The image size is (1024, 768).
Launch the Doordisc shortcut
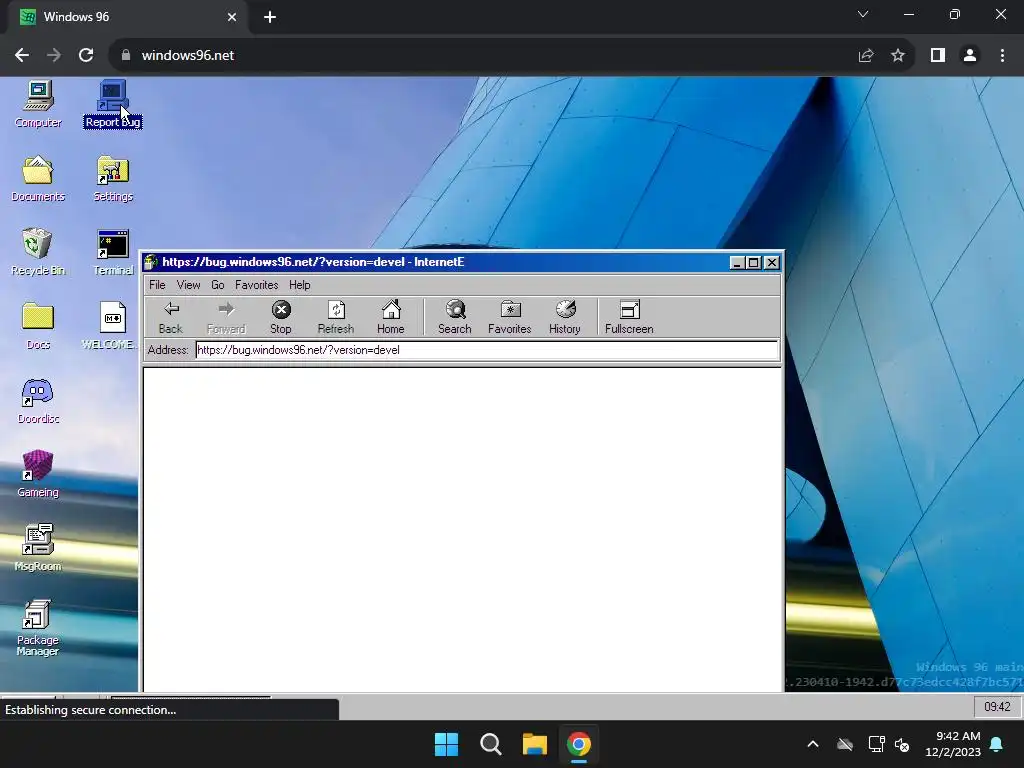coord(38,401)
